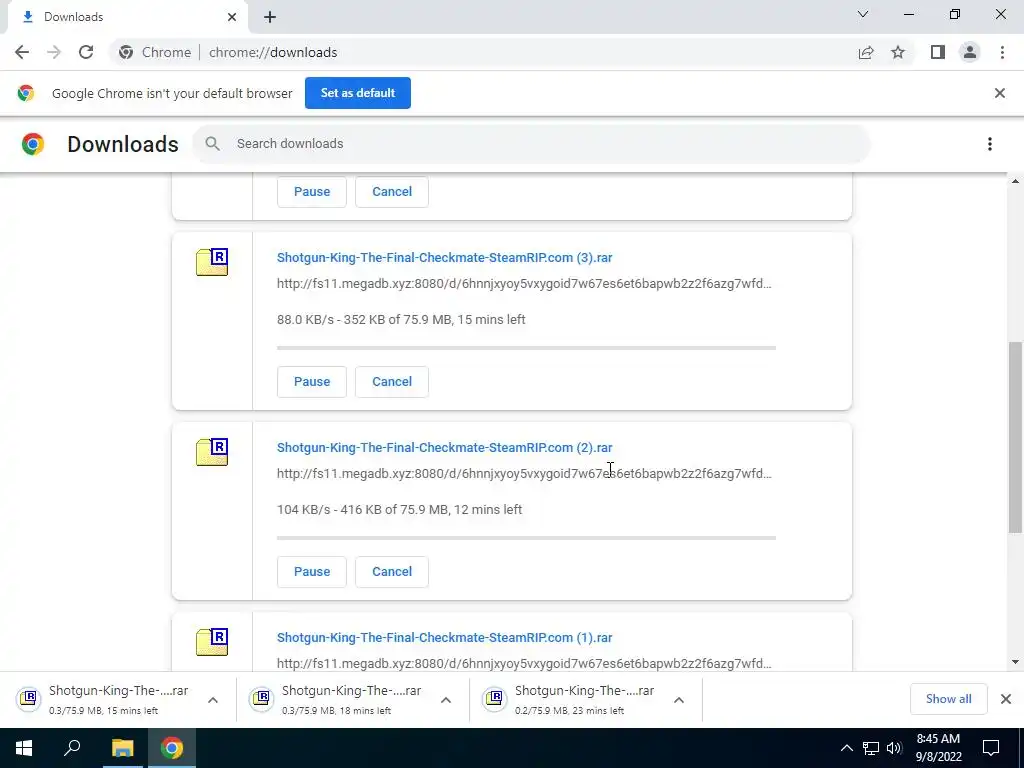The width and height of the screenshot is (1024, 768).
Task: Click the network status tray icon
Action: [x=871, y=748]
